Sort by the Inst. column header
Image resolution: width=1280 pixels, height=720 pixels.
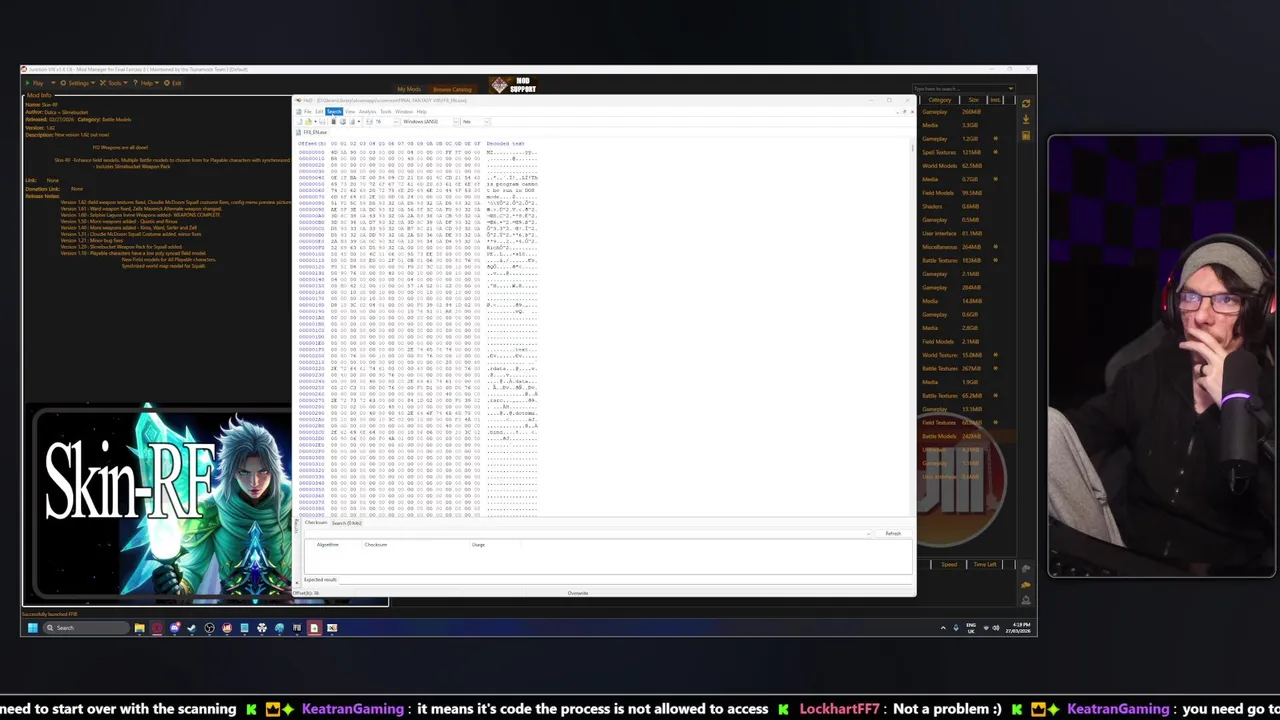click(995, 100)
